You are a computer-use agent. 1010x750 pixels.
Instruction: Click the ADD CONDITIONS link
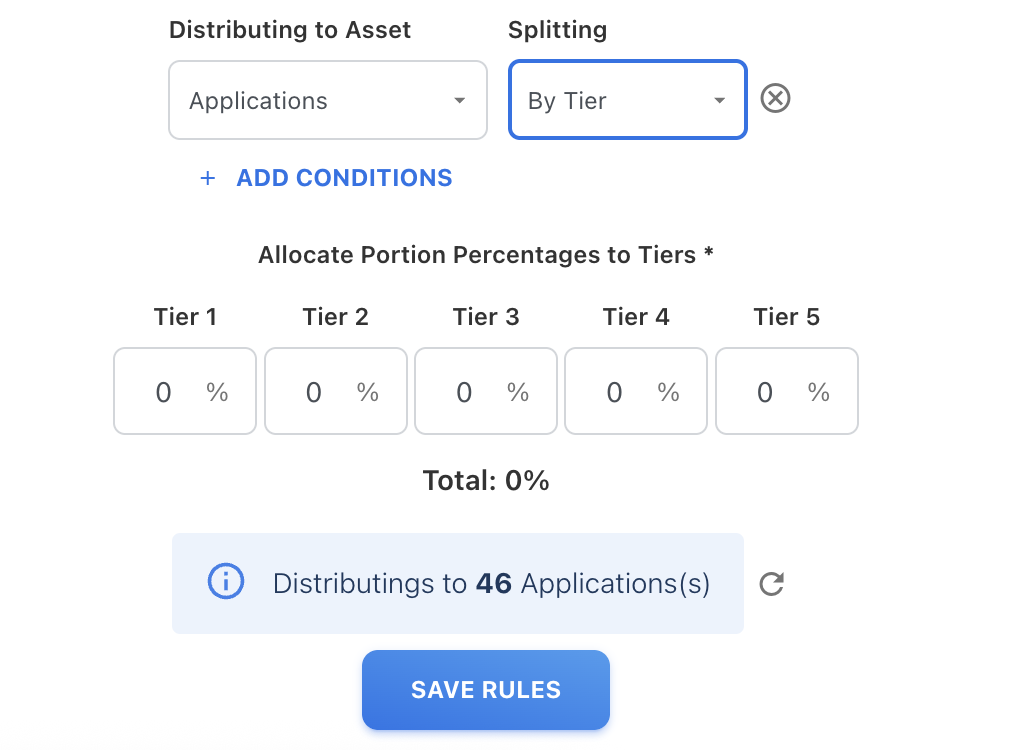344,178
